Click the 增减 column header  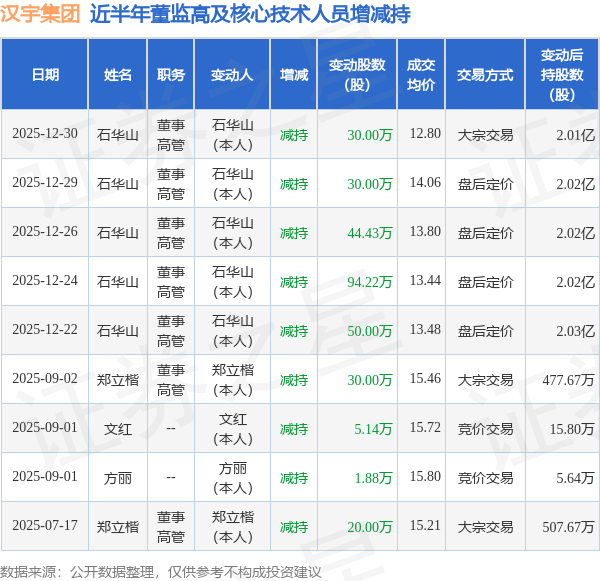pyautogui.click(x=294, y=75)
